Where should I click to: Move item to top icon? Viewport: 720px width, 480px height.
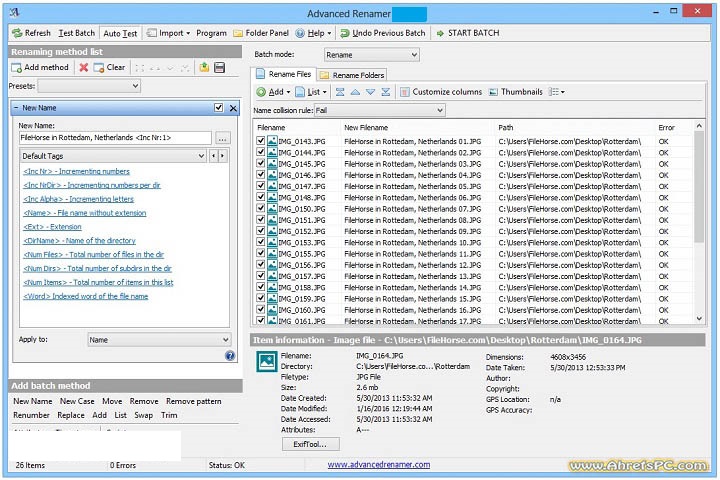[x=340, y=92]
